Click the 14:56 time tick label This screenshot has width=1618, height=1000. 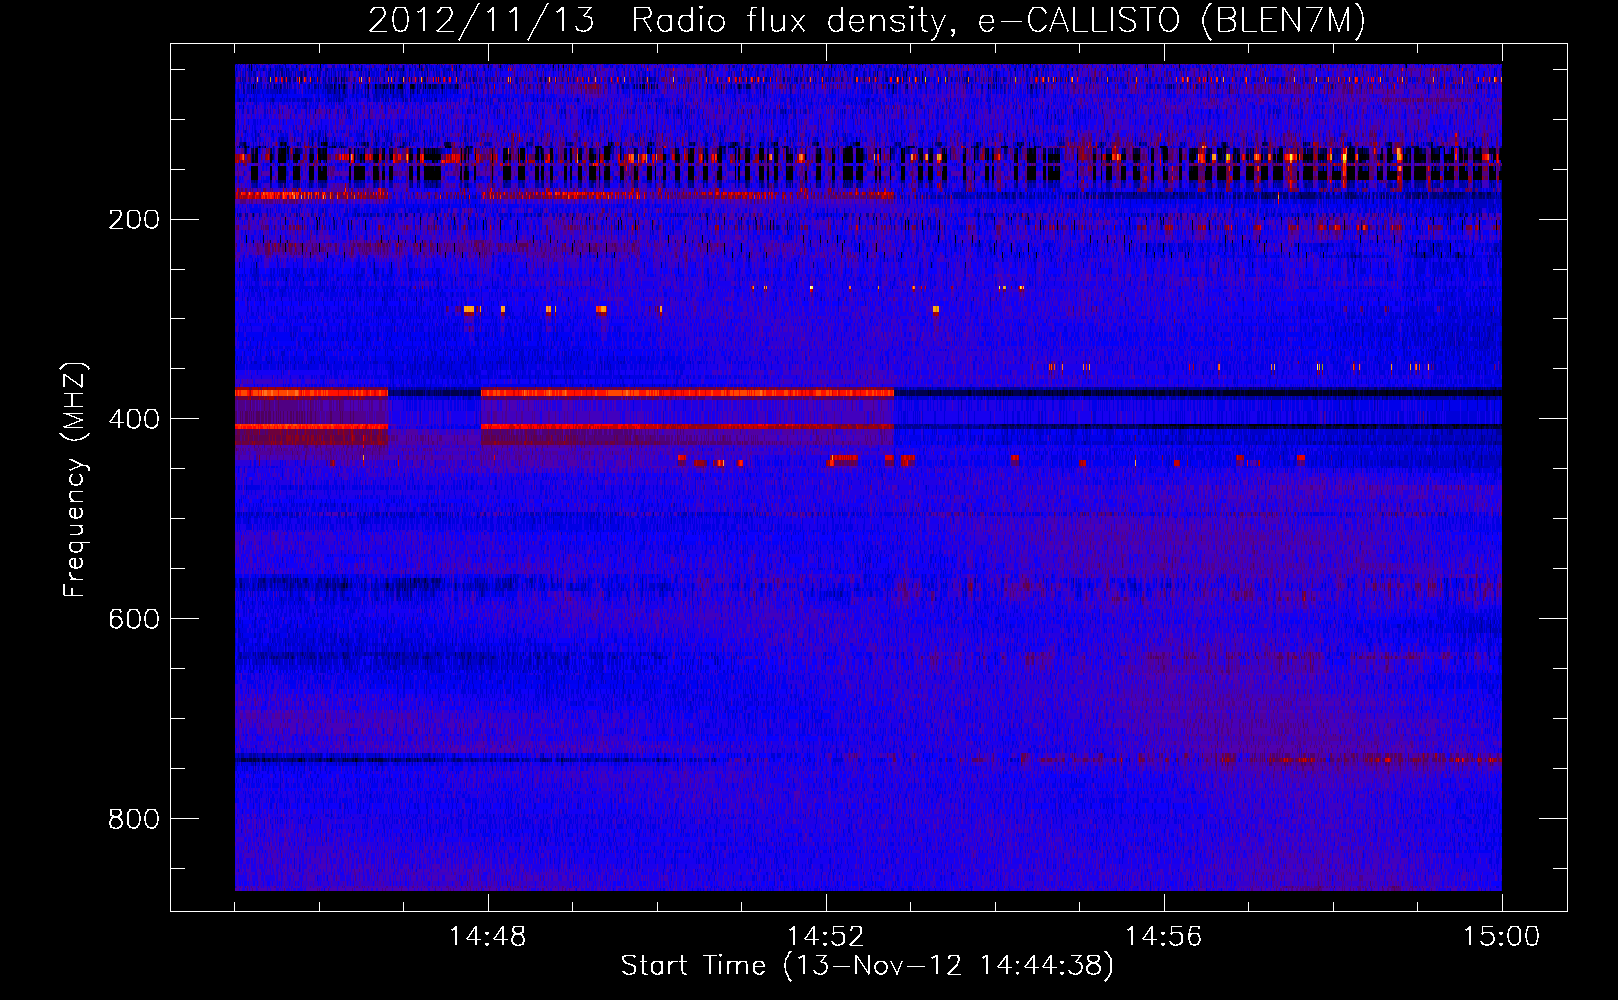click(1164, 937)
